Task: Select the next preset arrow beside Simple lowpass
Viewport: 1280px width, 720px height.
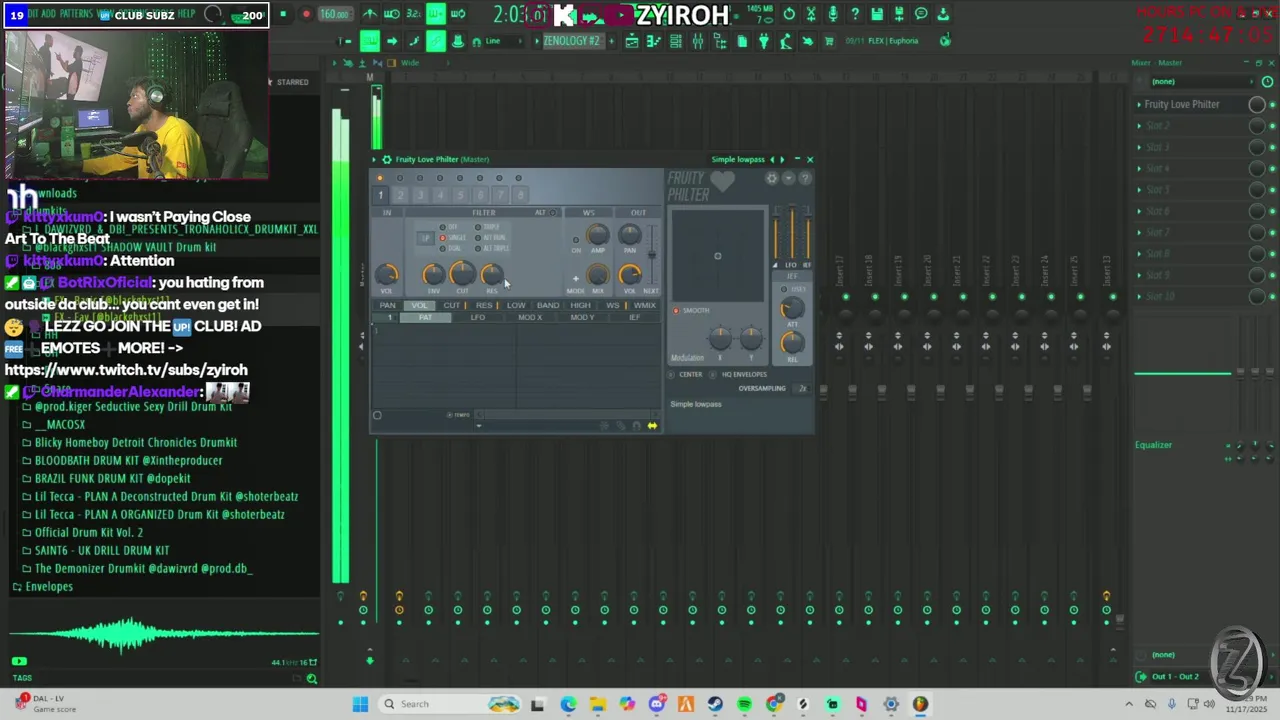Action: (782, 159)
